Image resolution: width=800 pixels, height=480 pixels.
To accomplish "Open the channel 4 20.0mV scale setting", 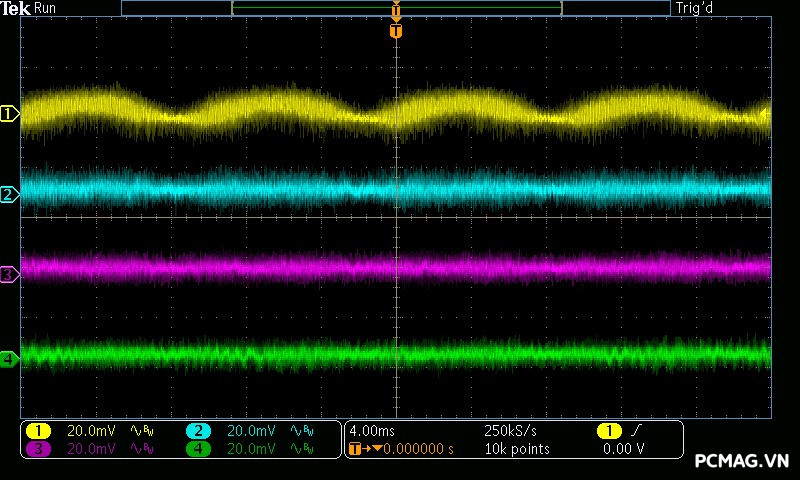I will [x=250, y=449].
